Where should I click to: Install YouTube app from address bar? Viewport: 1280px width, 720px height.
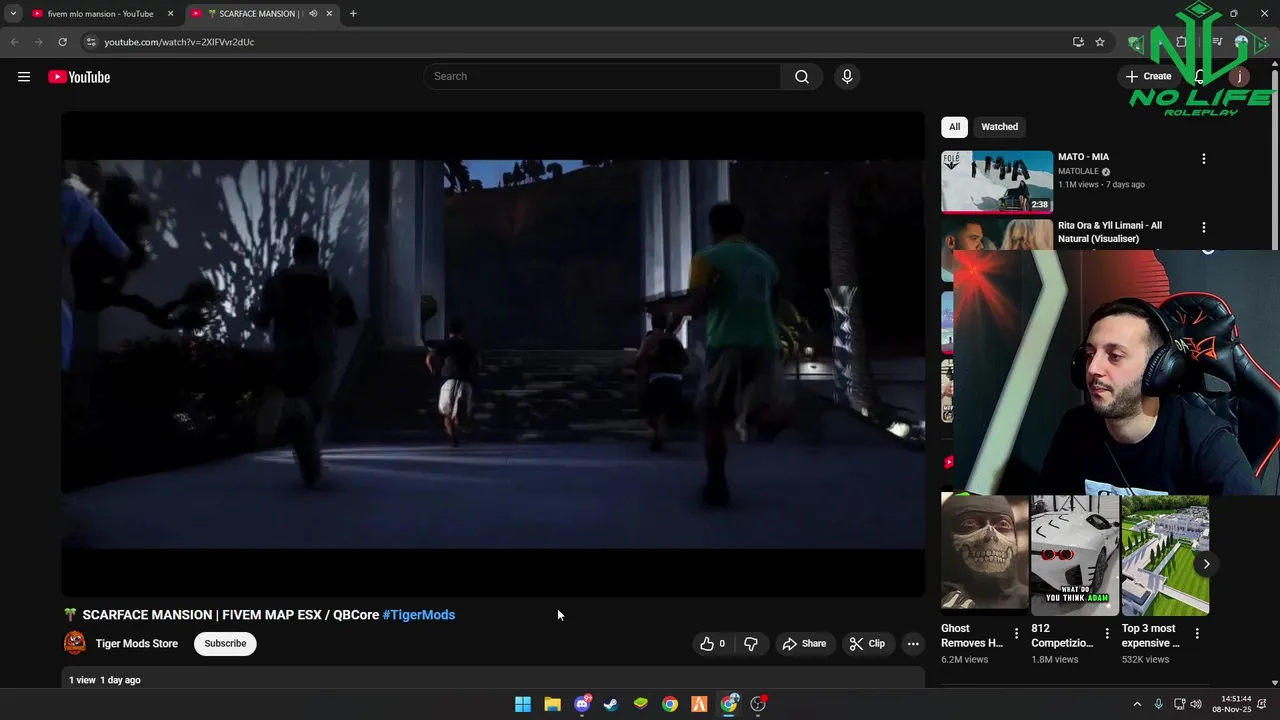tap(1078, 42)
